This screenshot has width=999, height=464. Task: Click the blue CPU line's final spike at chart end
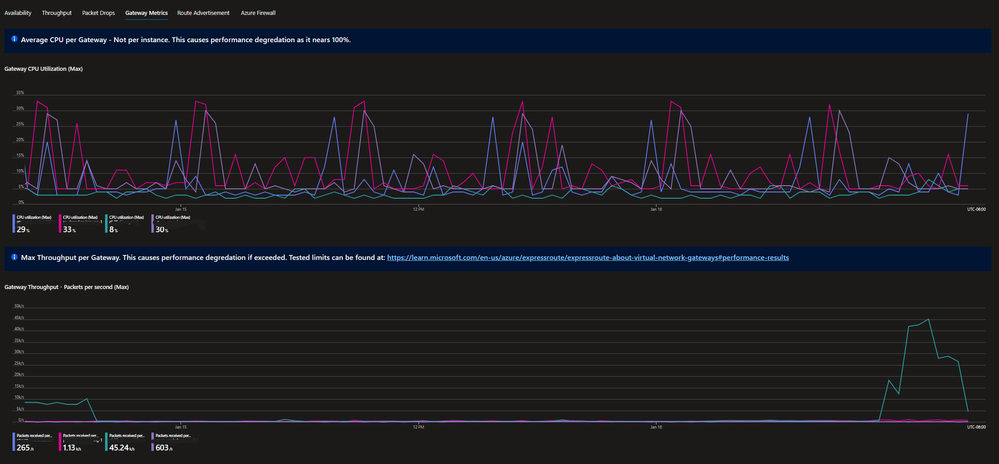[968, 115]
